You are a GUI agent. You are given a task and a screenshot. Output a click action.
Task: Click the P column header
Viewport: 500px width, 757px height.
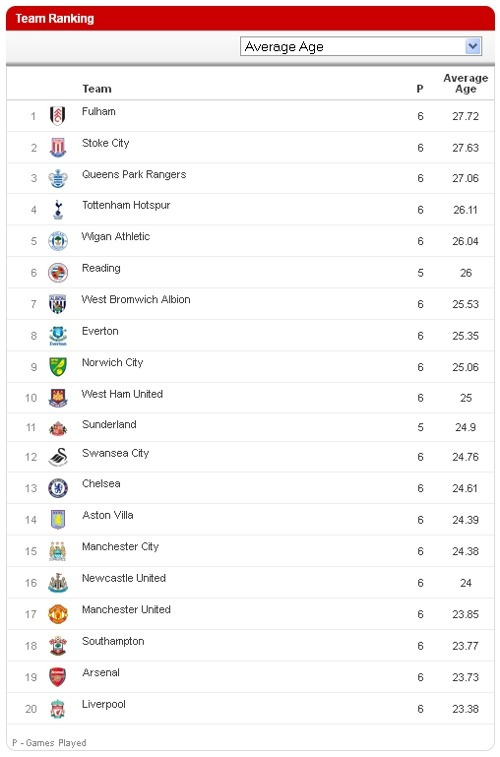[420, 89]
